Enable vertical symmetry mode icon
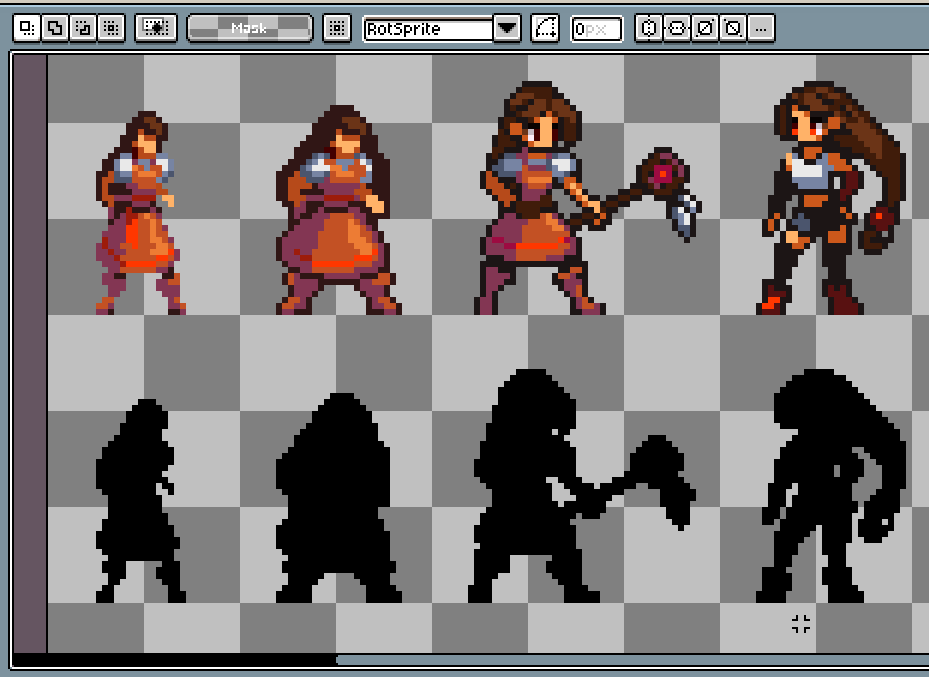Screen dimensions: 929x677 click(x=677, y=28)
